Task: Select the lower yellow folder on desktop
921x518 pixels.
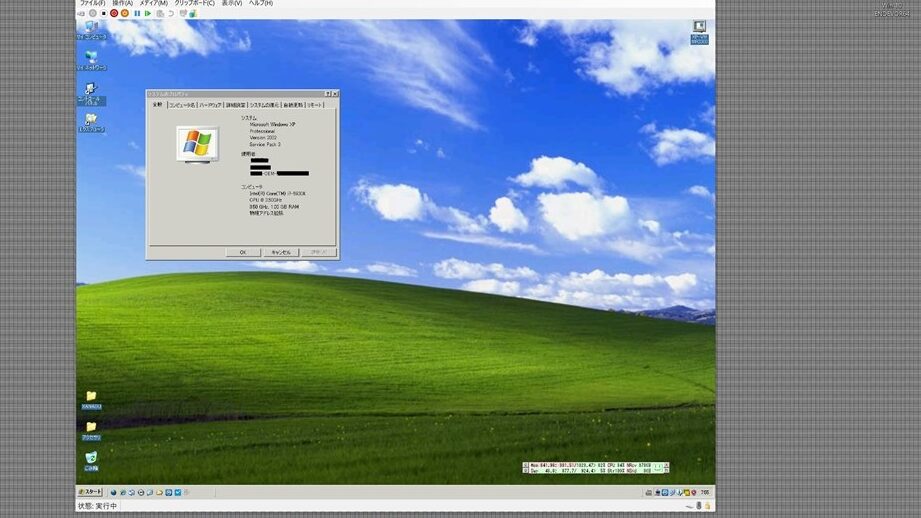Action: 91,430
